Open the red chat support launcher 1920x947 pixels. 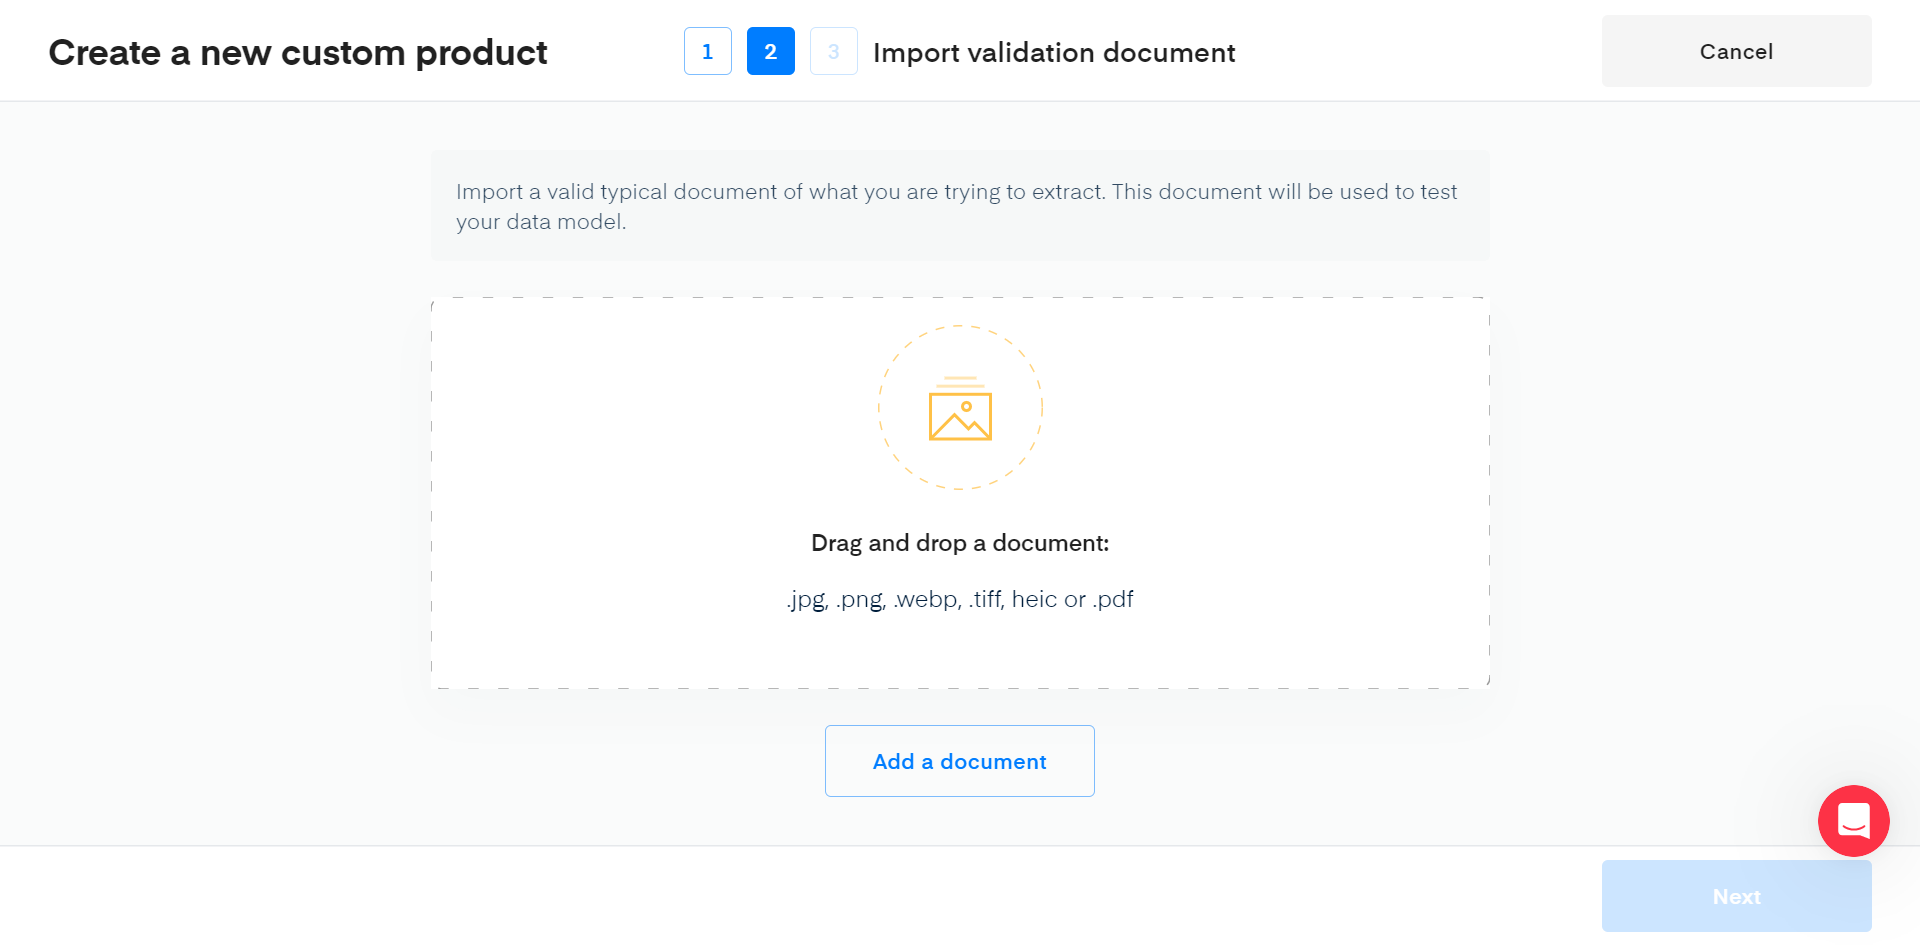click(x=1853, y=821)
